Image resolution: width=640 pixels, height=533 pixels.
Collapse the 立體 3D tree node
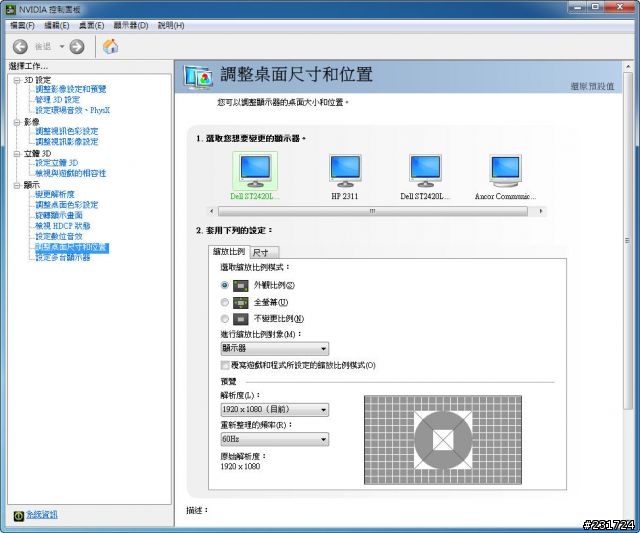click(17, 154)
